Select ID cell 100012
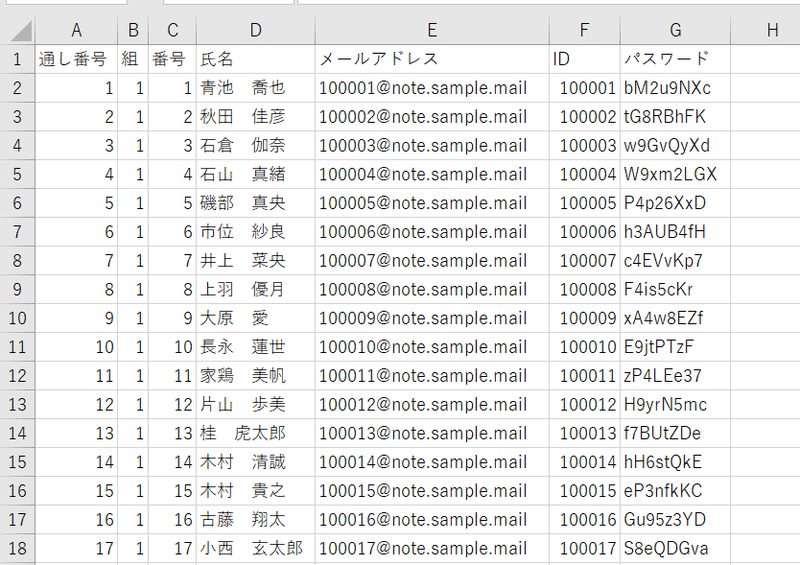 [x=585, y=405]
